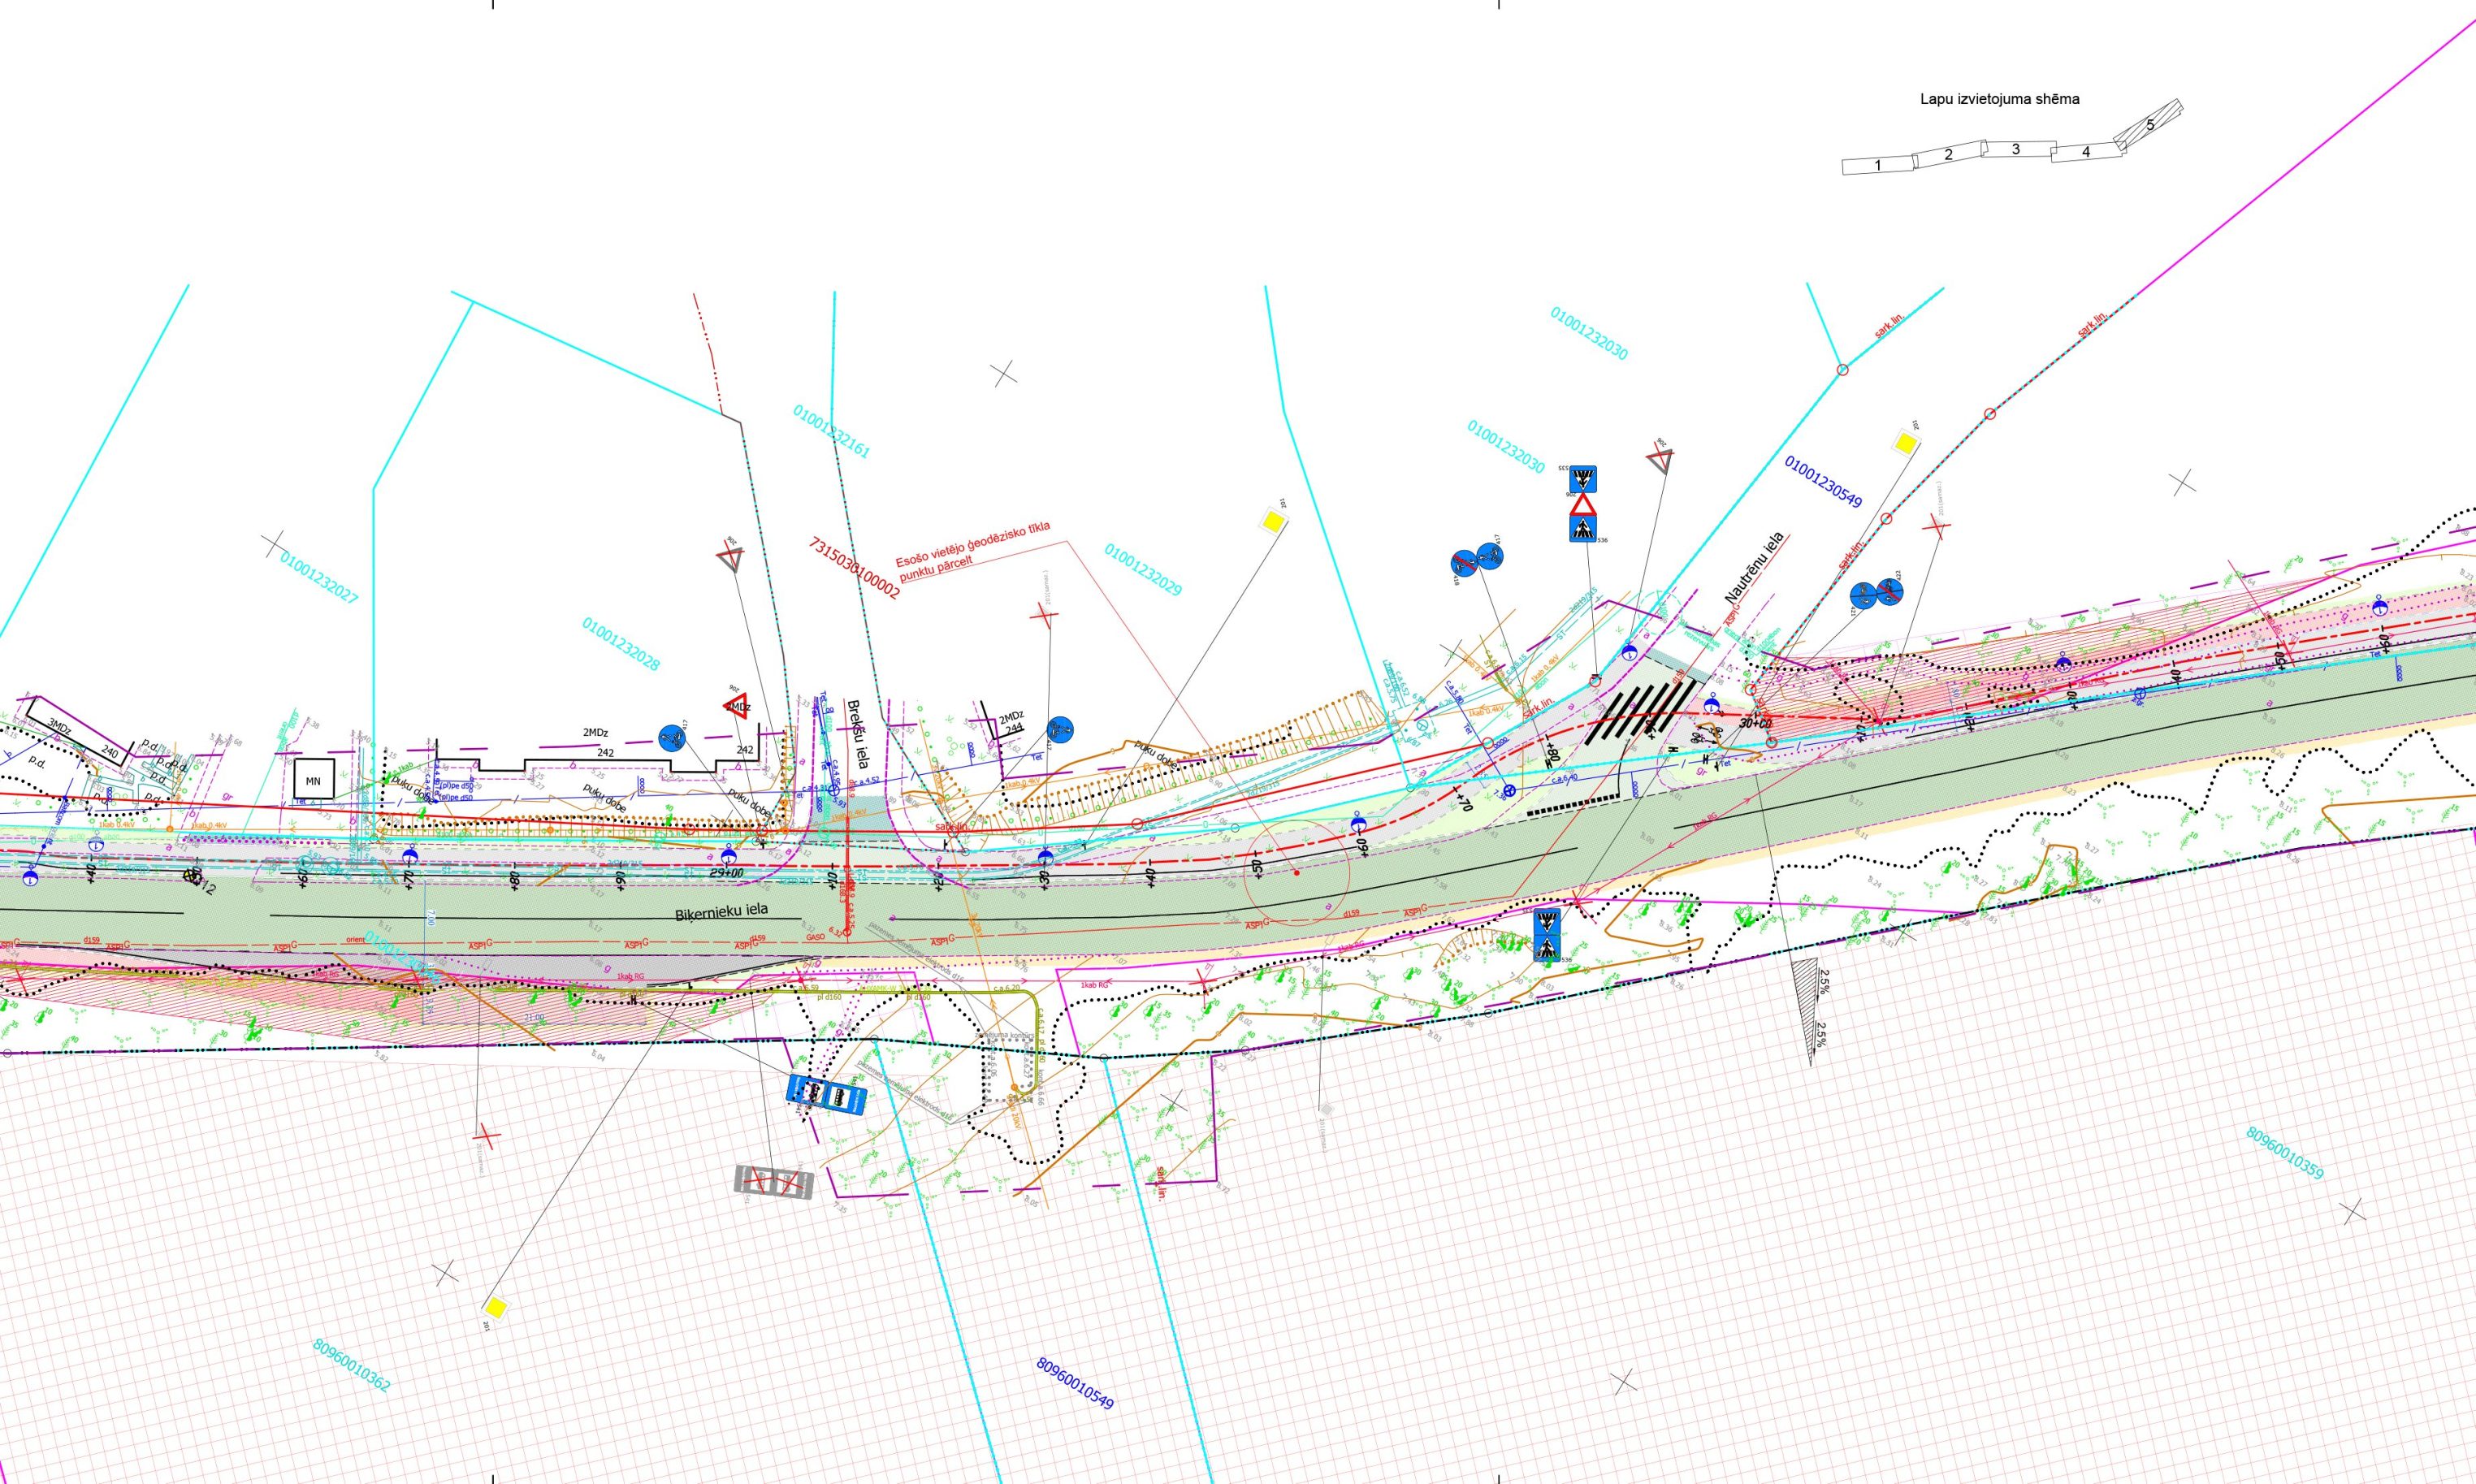Select red warning triangle between blue 535/536 signs

click(x=1583, y=505)
